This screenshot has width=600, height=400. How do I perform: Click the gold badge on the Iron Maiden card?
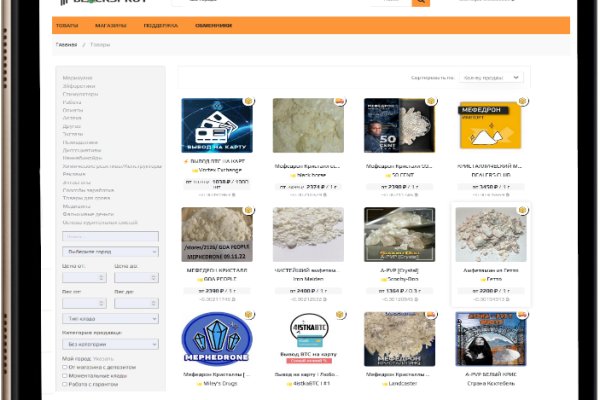[x=340, y=210]
